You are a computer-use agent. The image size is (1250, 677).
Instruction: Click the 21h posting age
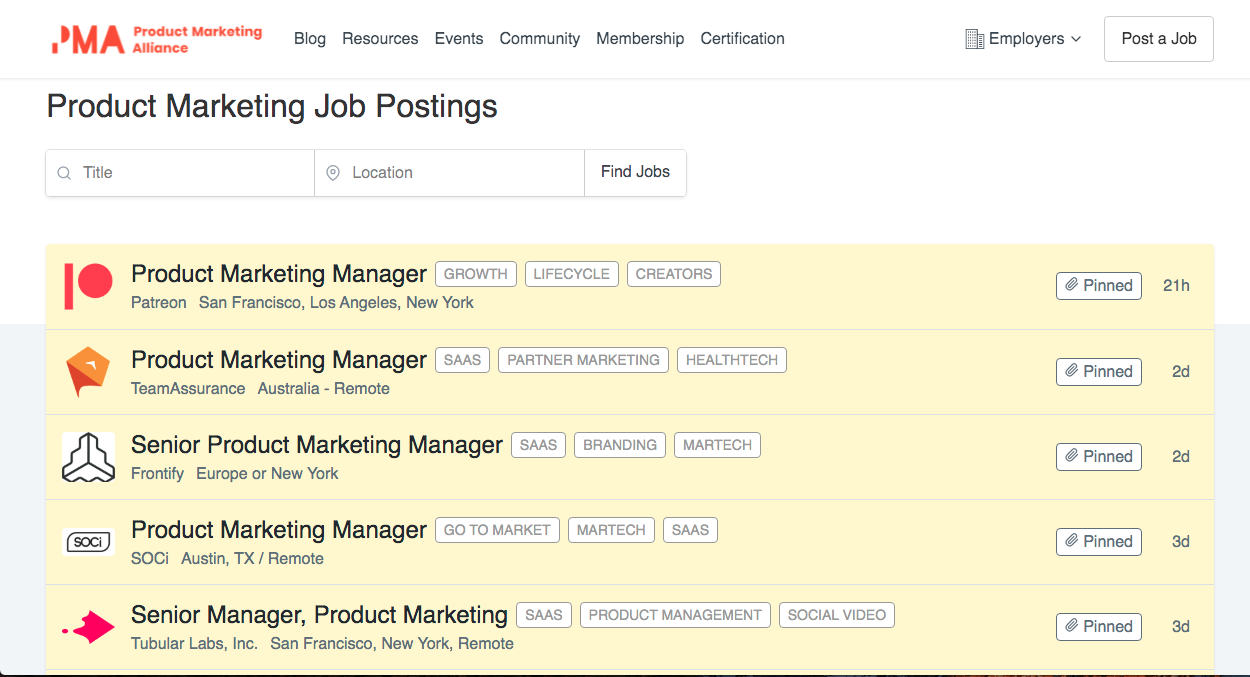click(1176, 286)
